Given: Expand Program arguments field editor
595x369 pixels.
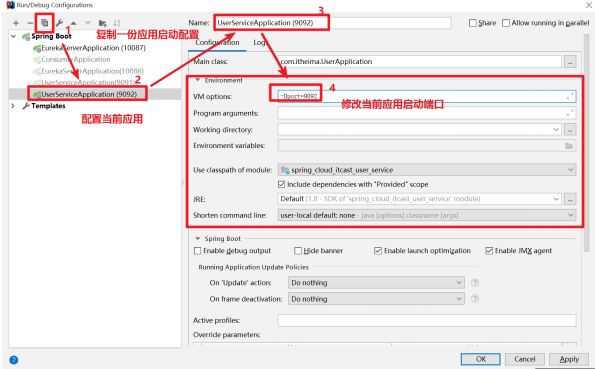Looking at the screenshot, I should pyautogui.click(x=570, y=113).
